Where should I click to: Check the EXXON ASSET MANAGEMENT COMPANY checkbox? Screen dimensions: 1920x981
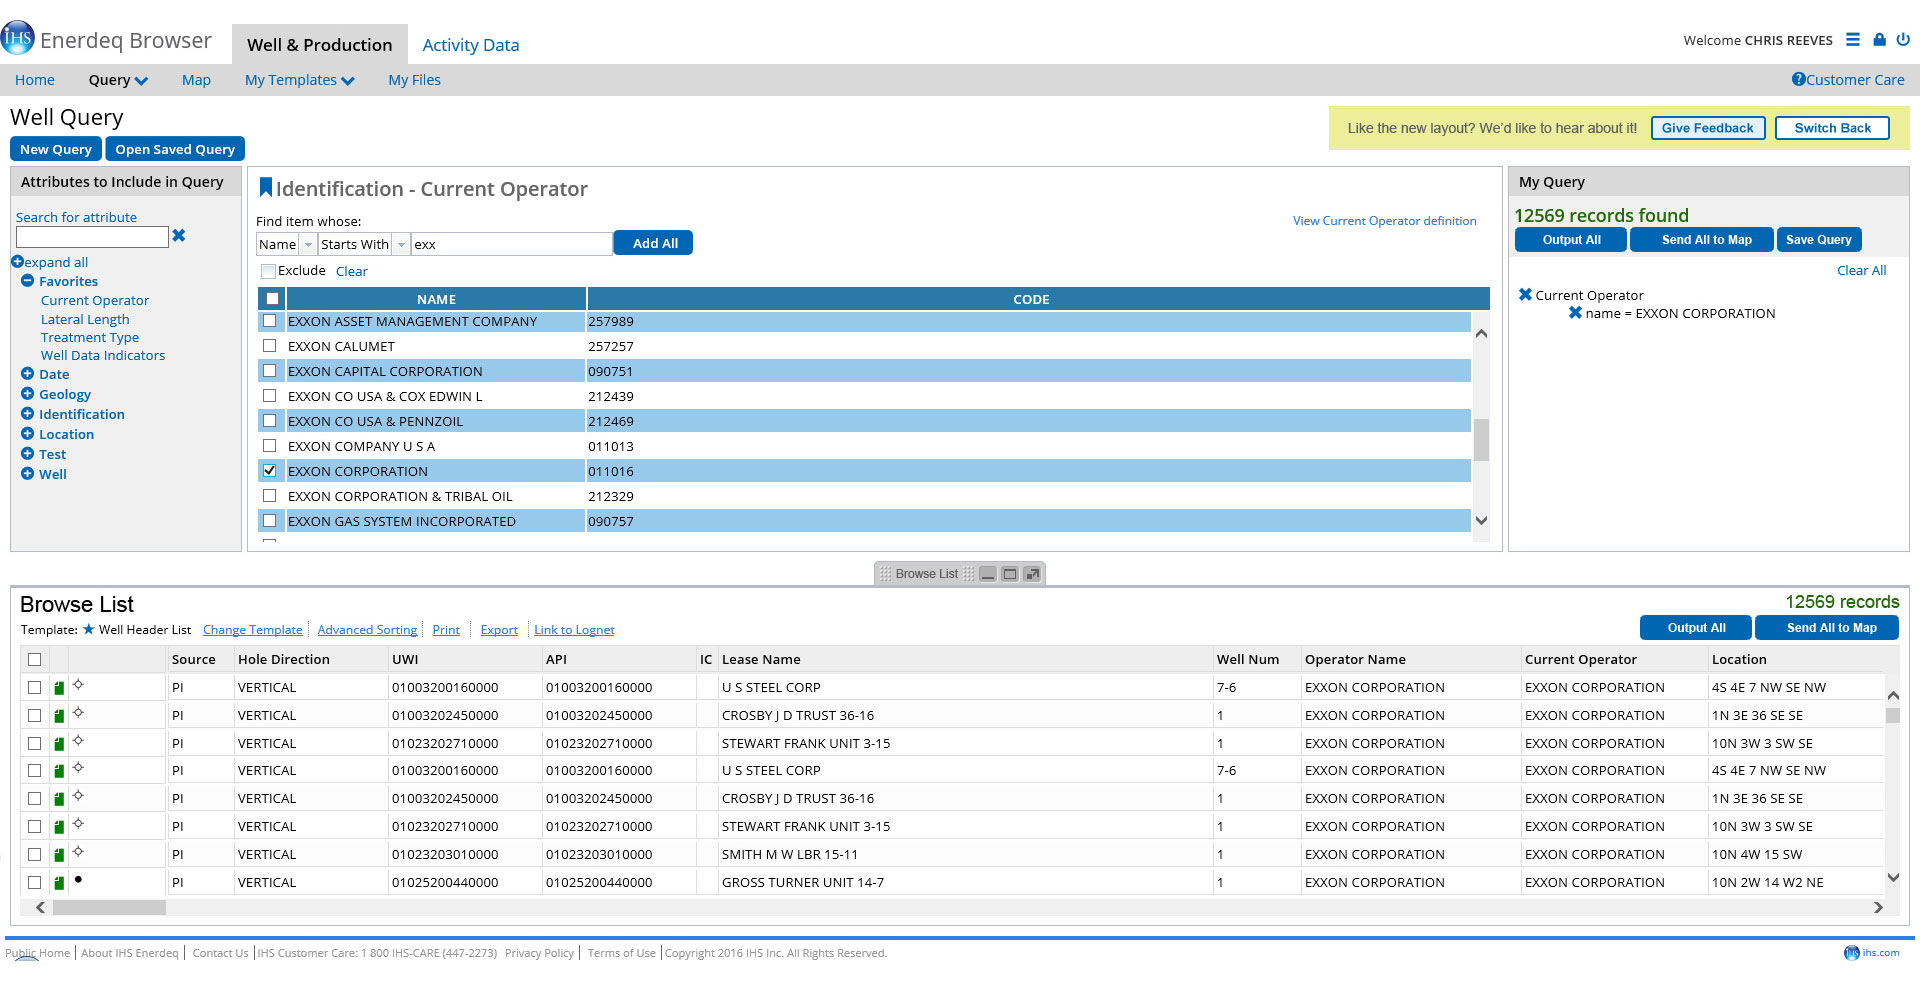point(269,321)
